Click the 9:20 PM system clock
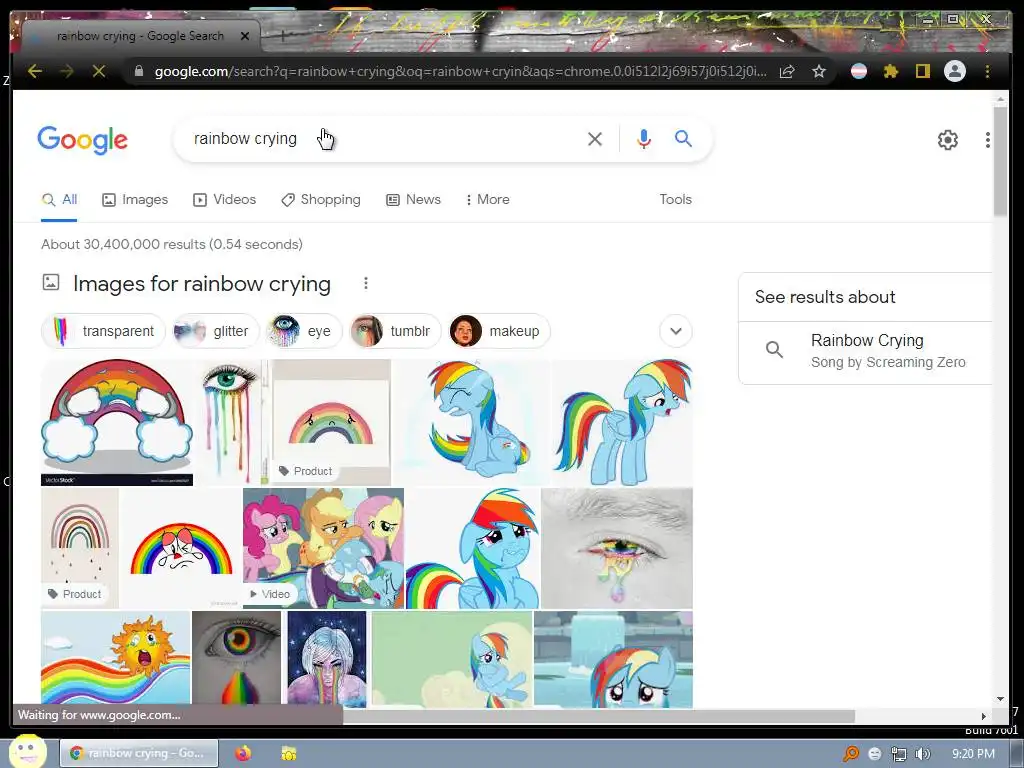Screen dimensions: 1024x768 [973, 754]
